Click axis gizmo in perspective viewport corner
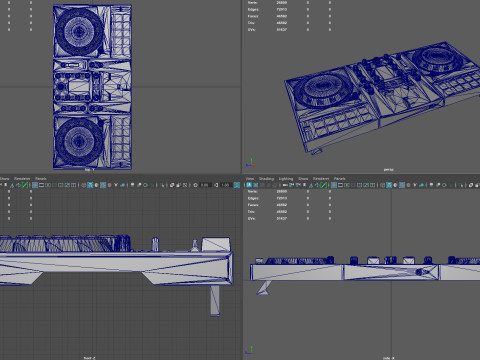 coord(250,163)
